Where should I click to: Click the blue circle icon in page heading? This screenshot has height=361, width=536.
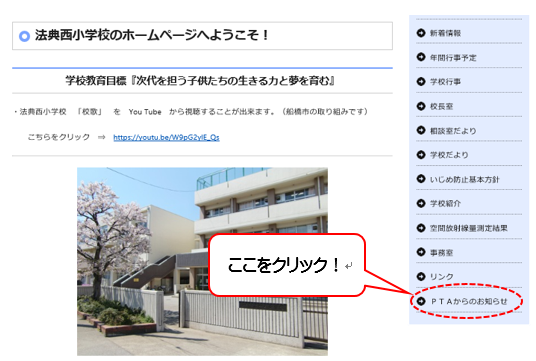pyautogui.click(x=24, y=36)
